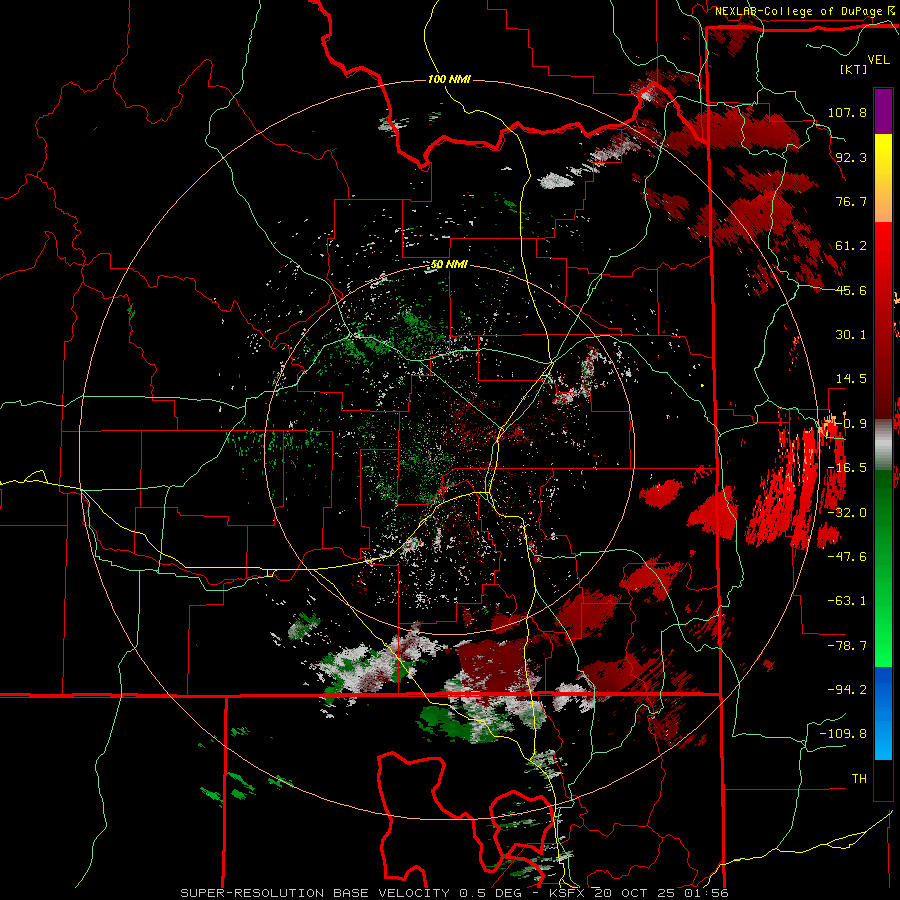900x900 pixels.
Task: Click the 76.7 velocity legend value
Action: 851,201
